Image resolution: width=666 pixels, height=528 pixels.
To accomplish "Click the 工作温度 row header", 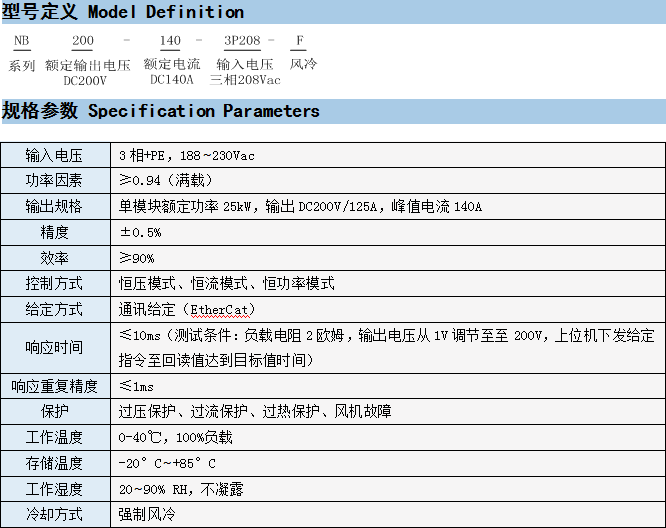I will [54, 437].
